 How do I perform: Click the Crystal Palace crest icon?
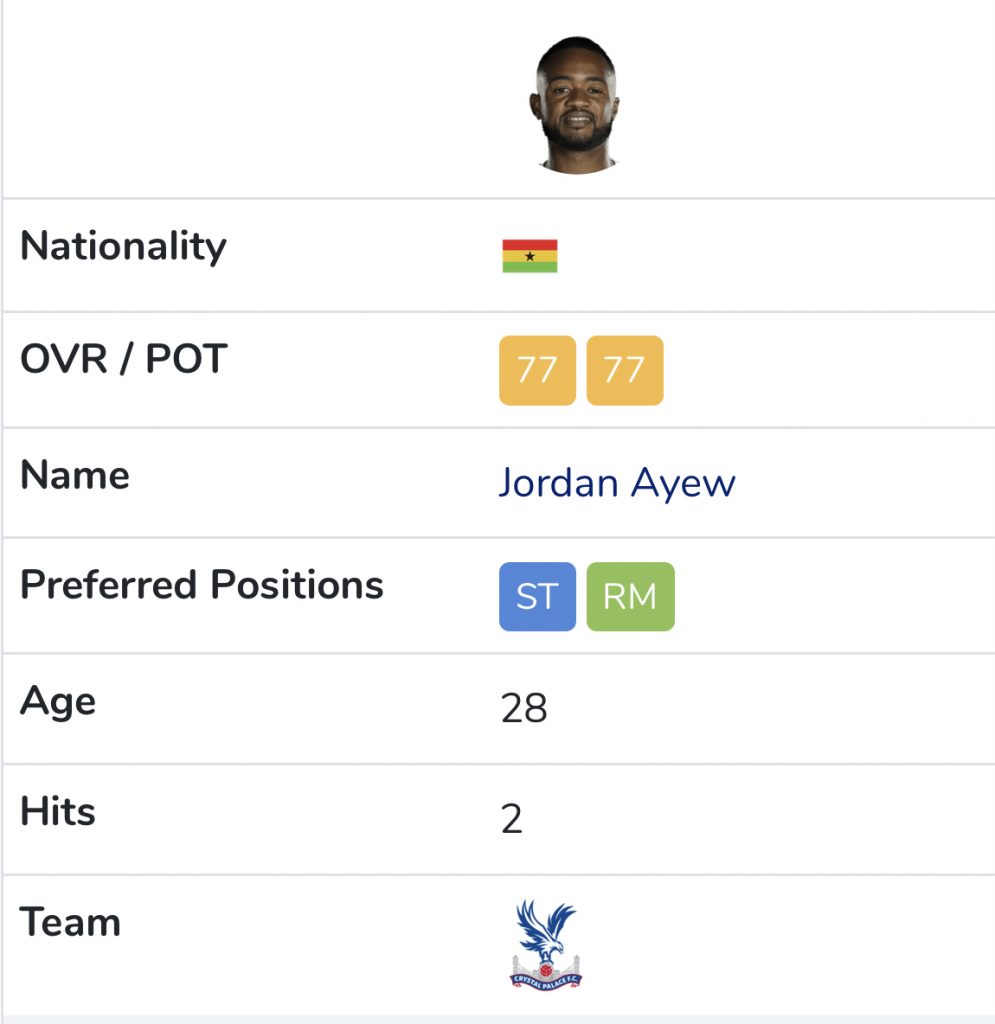pyautogui.click(x=546, y=944)
